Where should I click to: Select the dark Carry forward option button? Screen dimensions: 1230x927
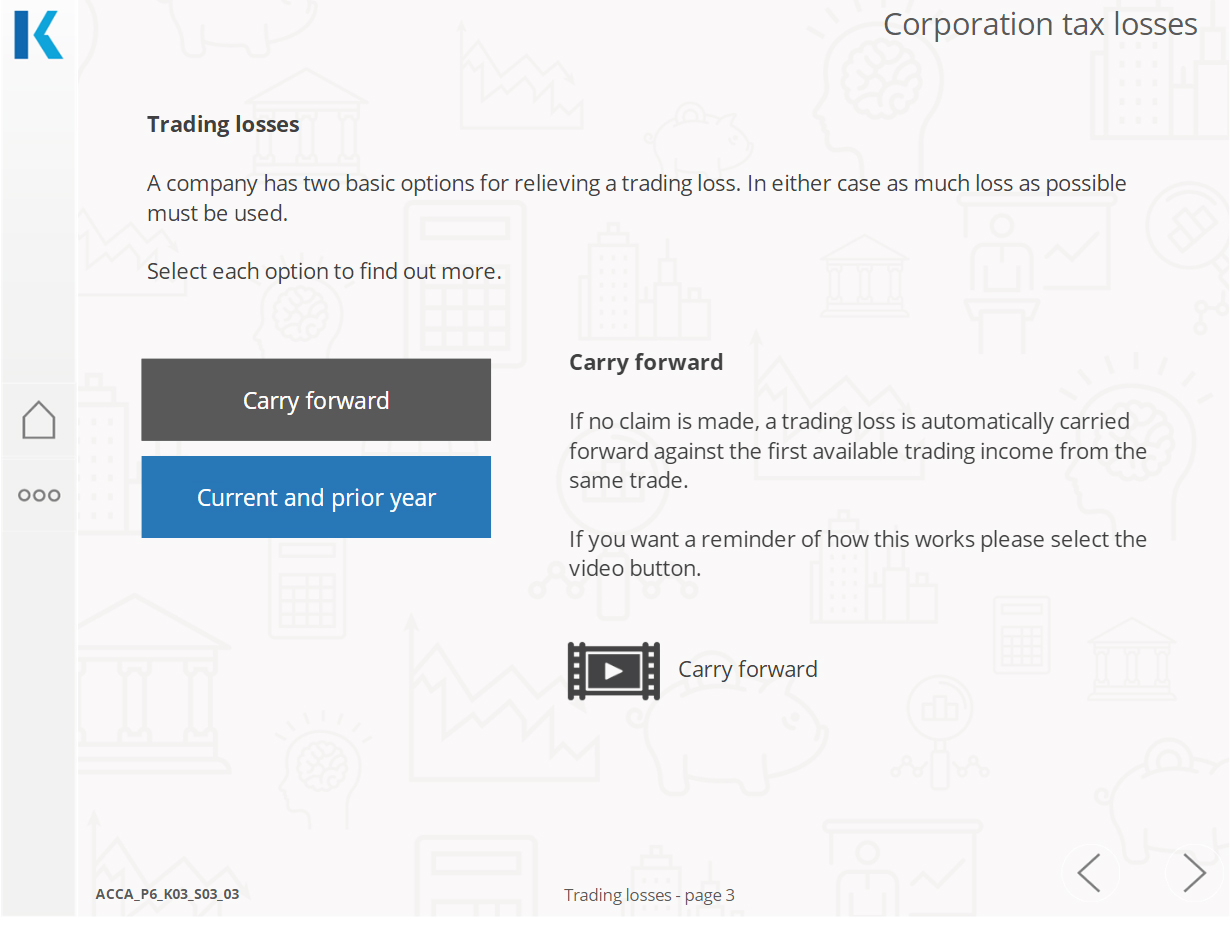click(316, 400)
